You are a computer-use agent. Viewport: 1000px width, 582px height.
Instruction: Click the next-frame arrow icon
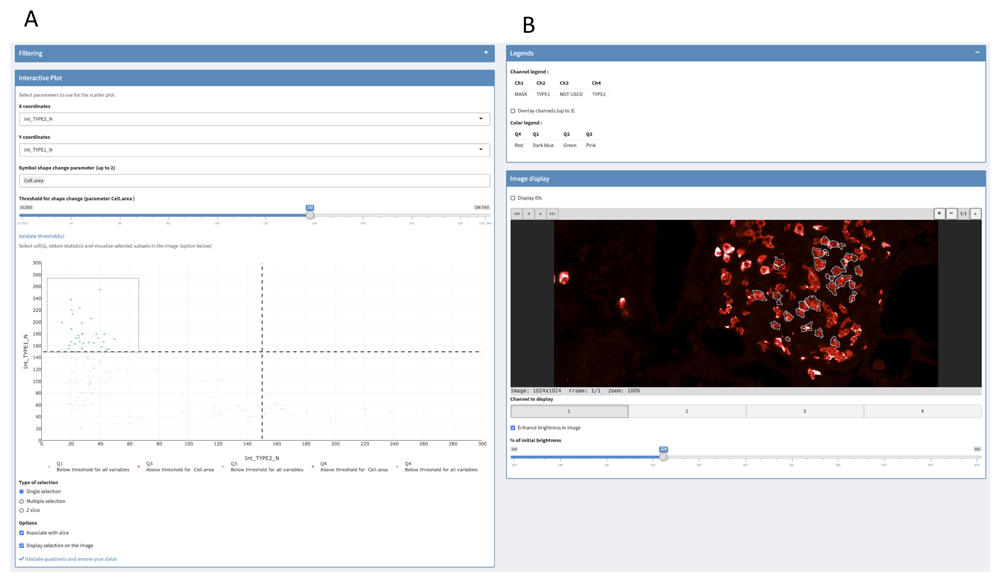(541, 213)
